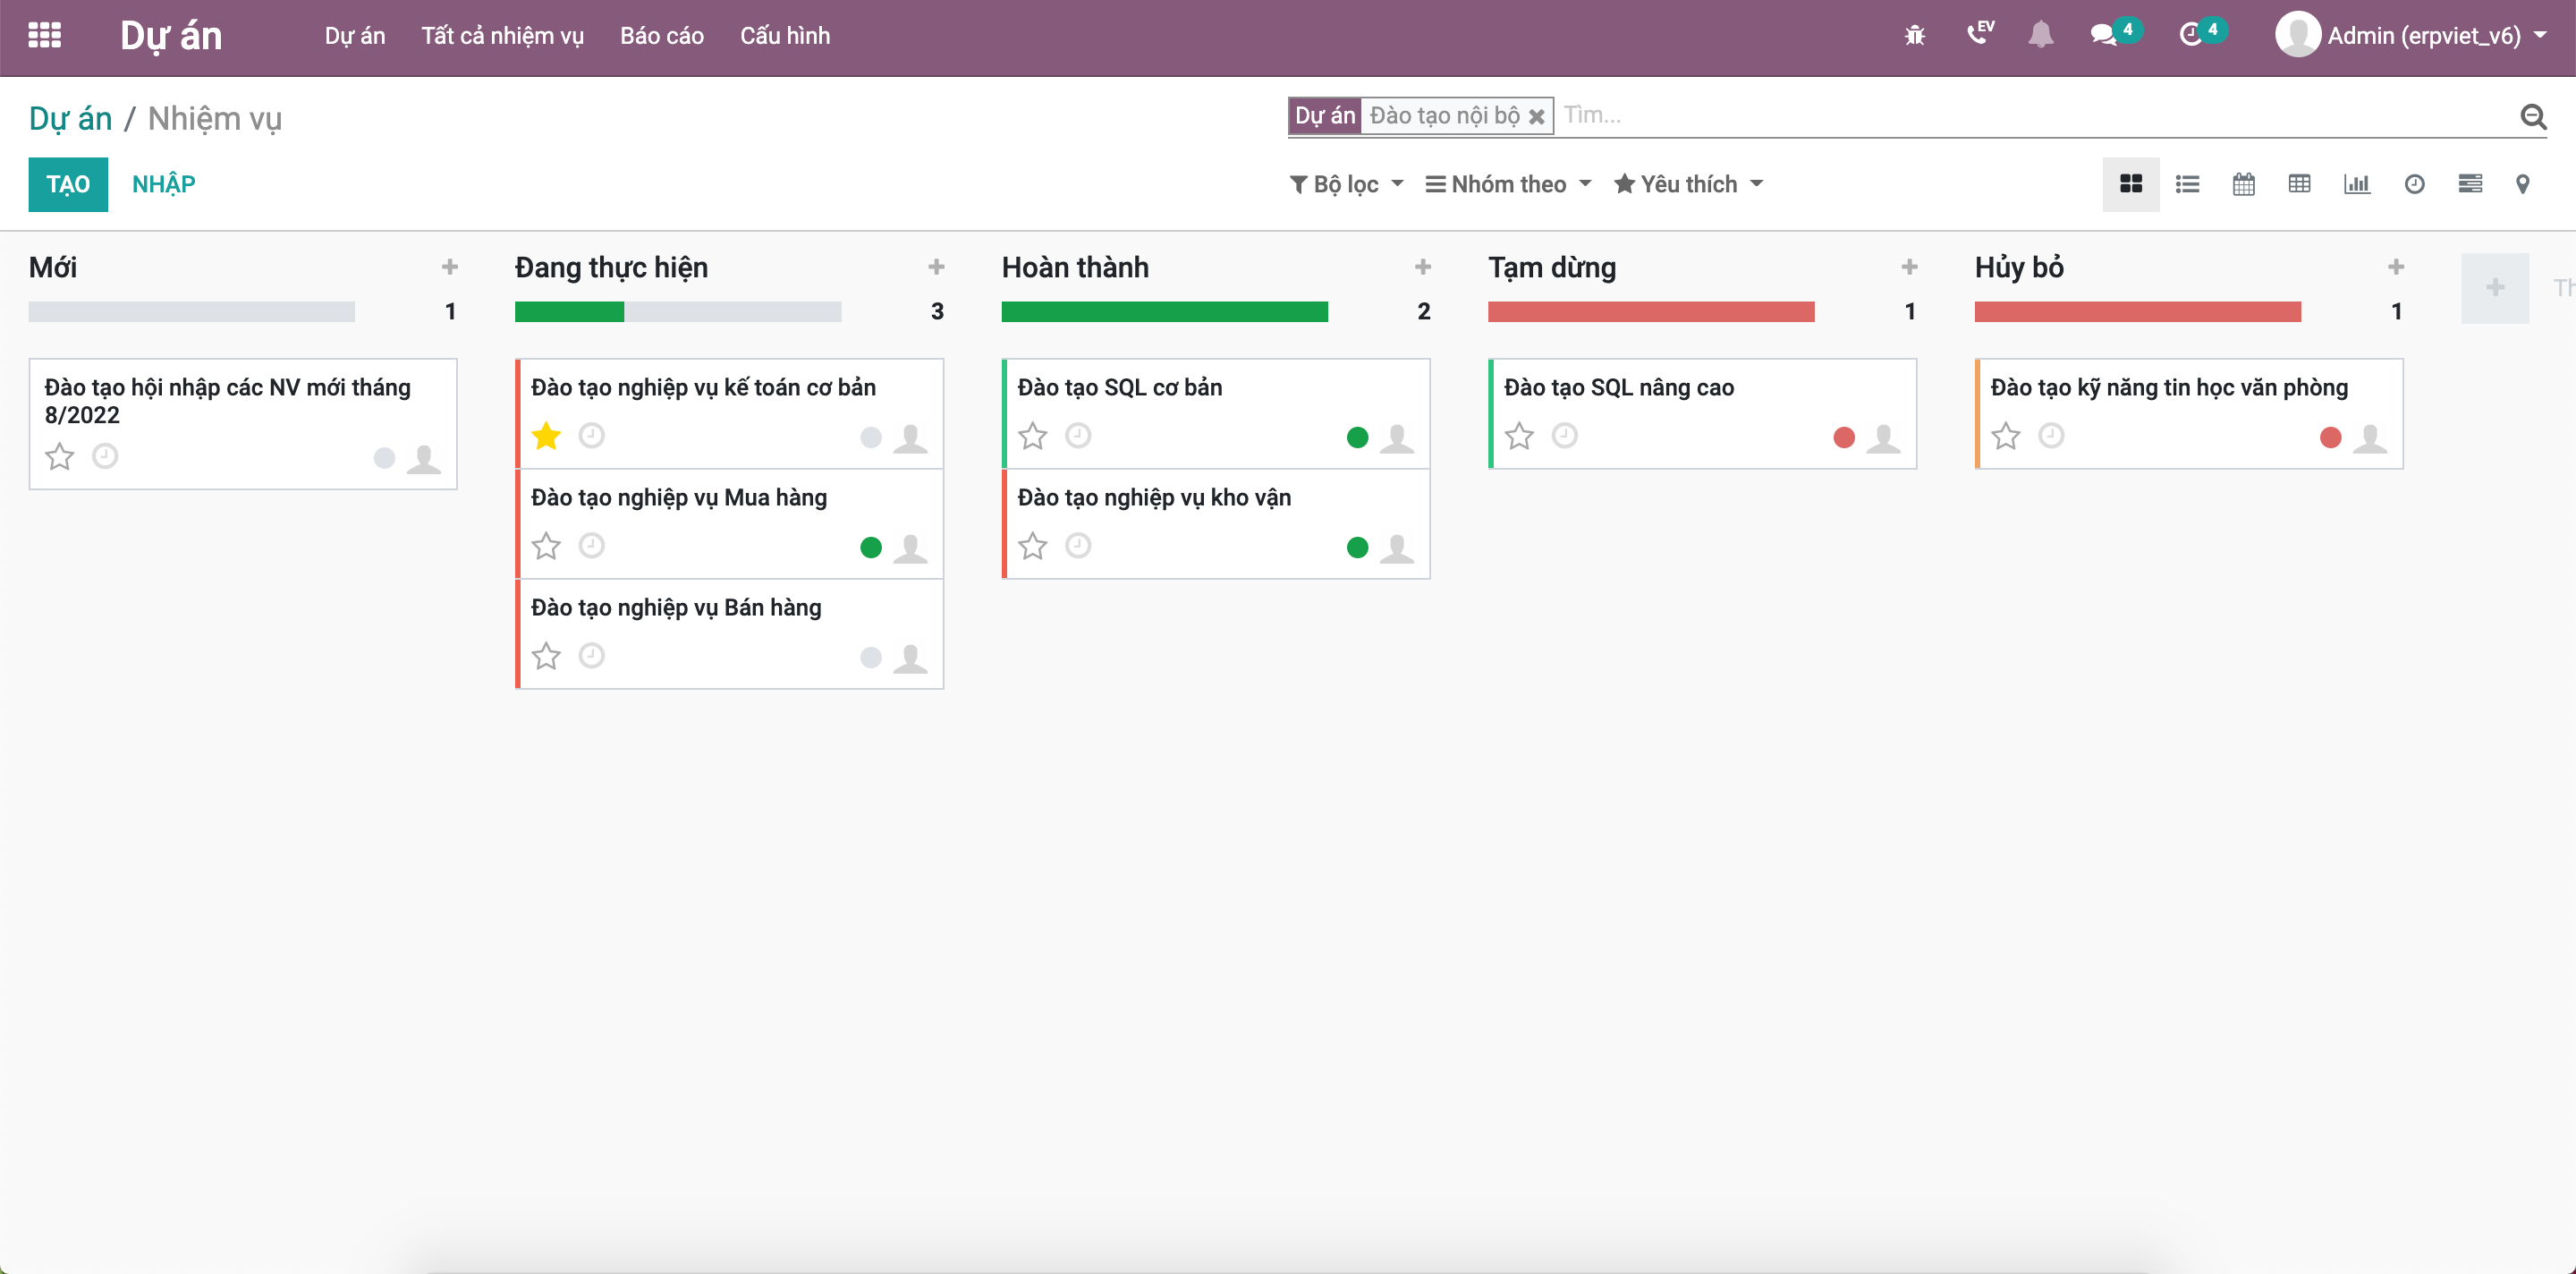Switch to Map view
The width and height of the screenshot is (2576, 1274).
pyautogui.click(x=2522, y=184)
